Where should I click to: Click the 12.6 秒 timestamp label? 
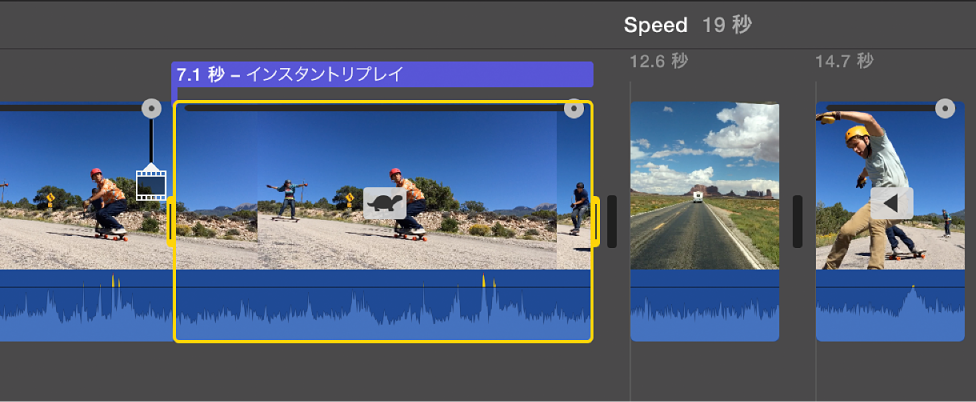pyautogui.click(x=659, y=61)
